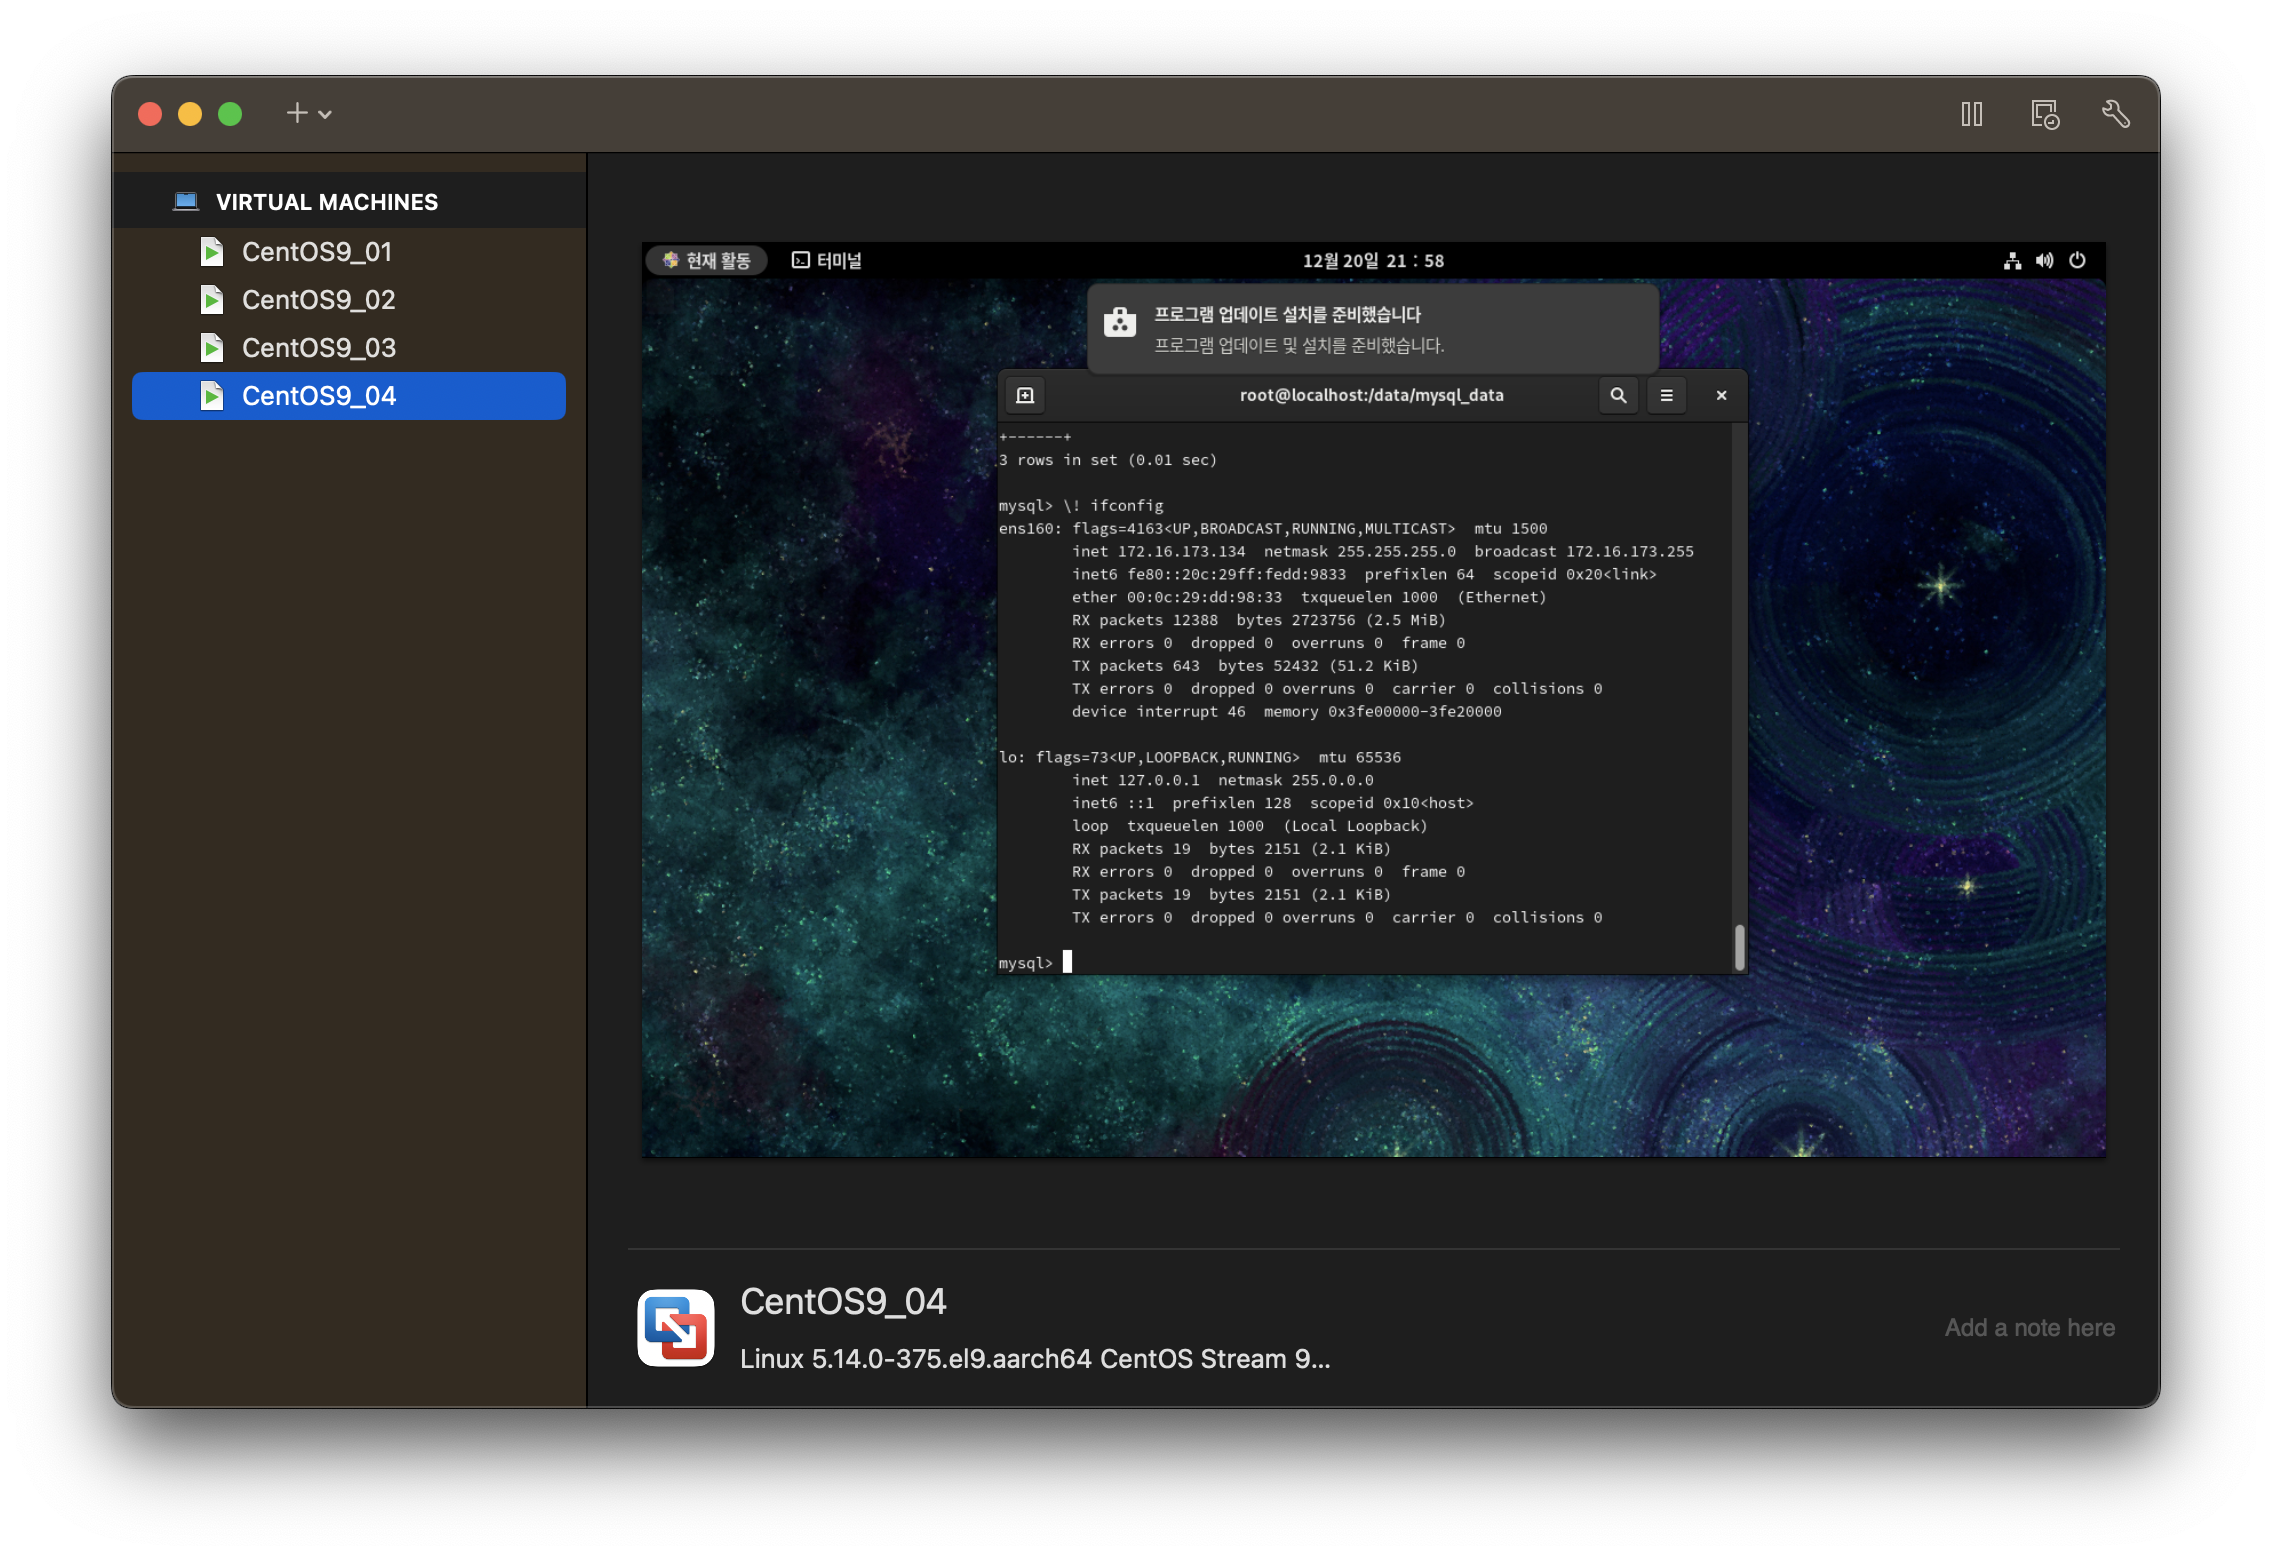2272x1556 pixels.
Task: Expand the chevron next to plus button
Action: [x=325, y=115]
